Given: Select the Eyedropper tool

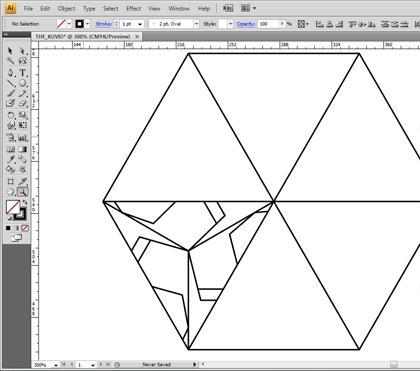Looking at the screenshot, I should pos(10,159).
